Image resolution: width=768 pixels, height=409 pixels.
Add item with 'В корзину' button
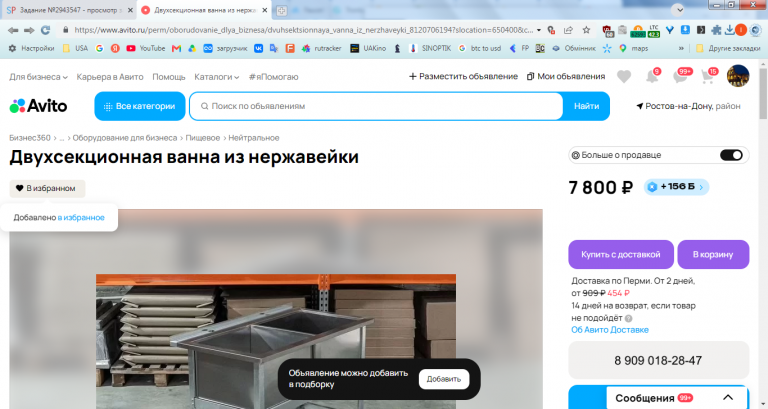(x=713, y=254)
